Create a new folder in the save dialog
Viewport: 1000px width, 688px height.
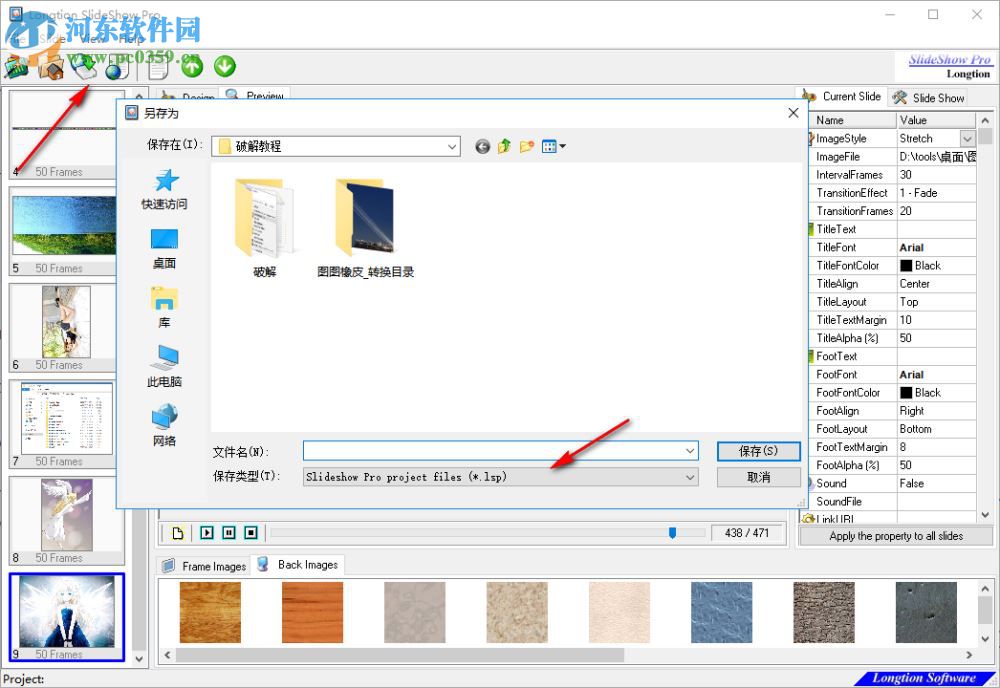(526, 145)
